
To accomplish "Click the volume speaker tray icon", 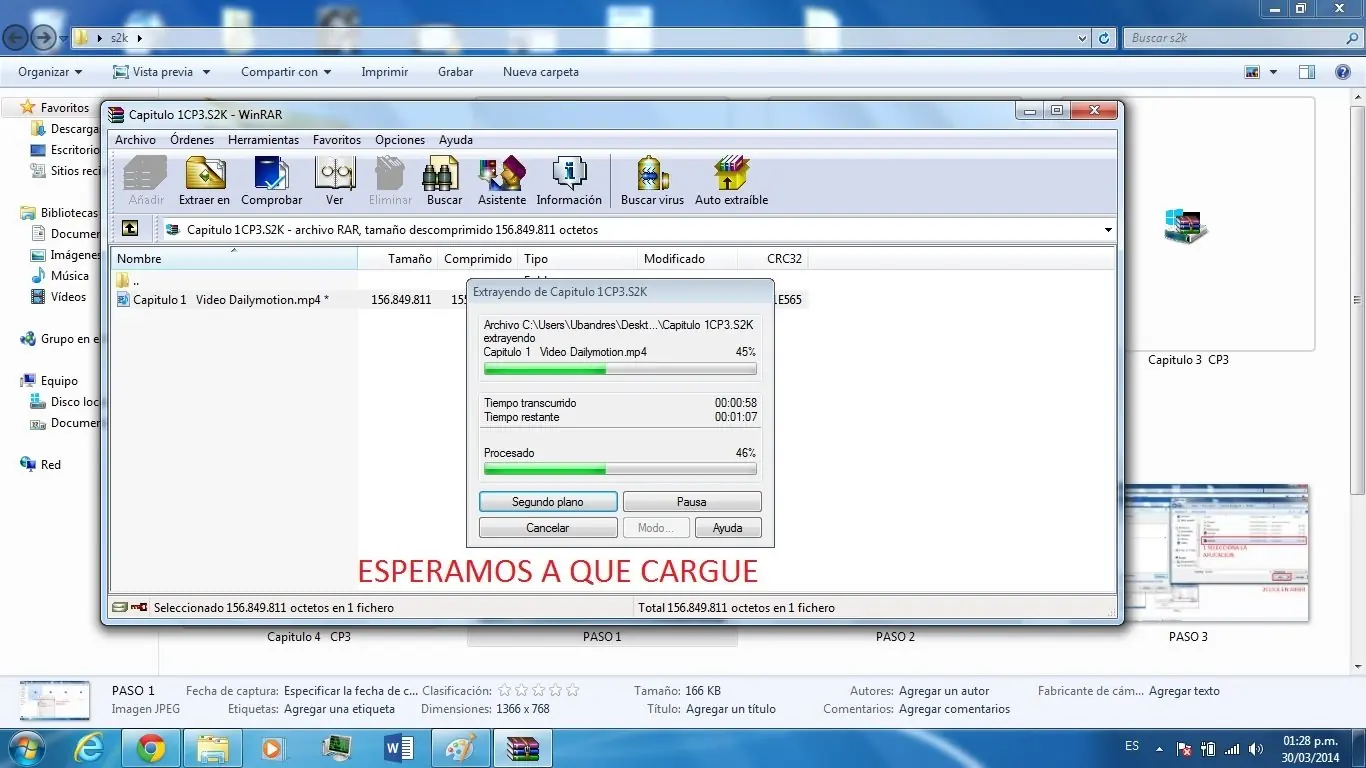I will tap(1255, 749).
